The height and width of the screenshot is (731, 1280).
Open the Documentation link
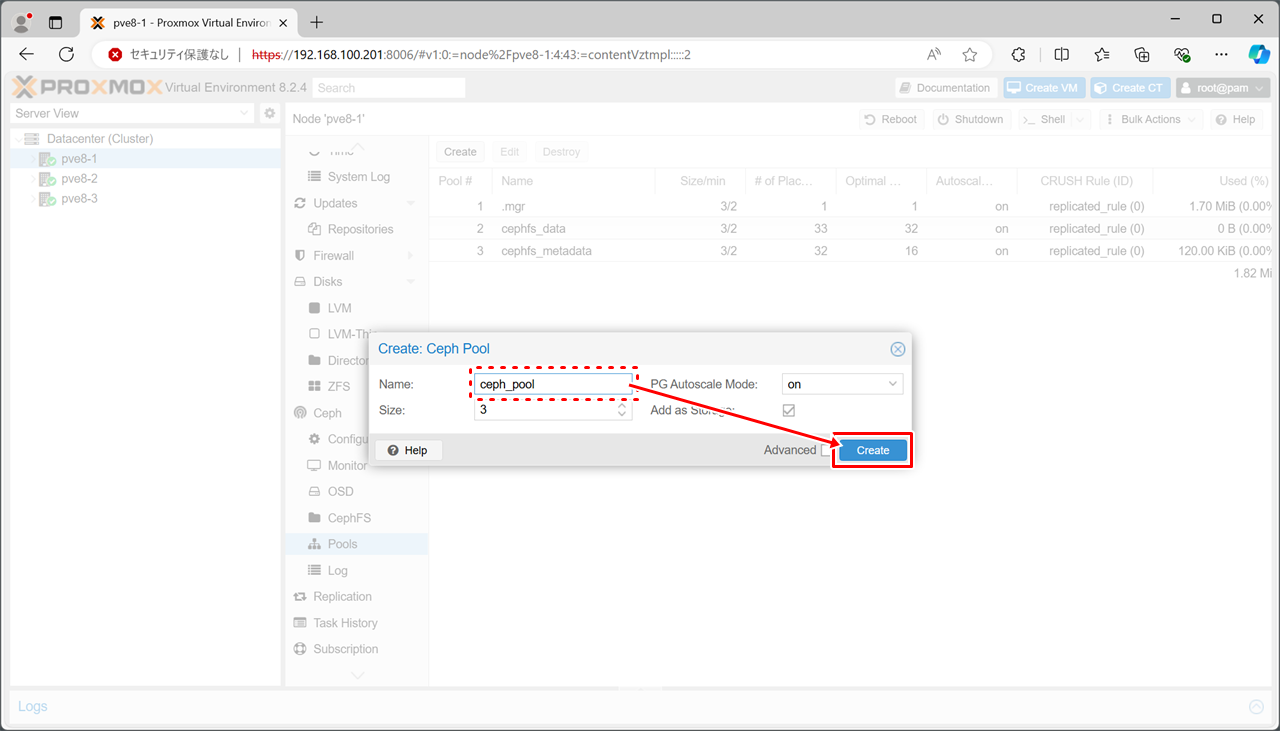(x=944, y=88)
